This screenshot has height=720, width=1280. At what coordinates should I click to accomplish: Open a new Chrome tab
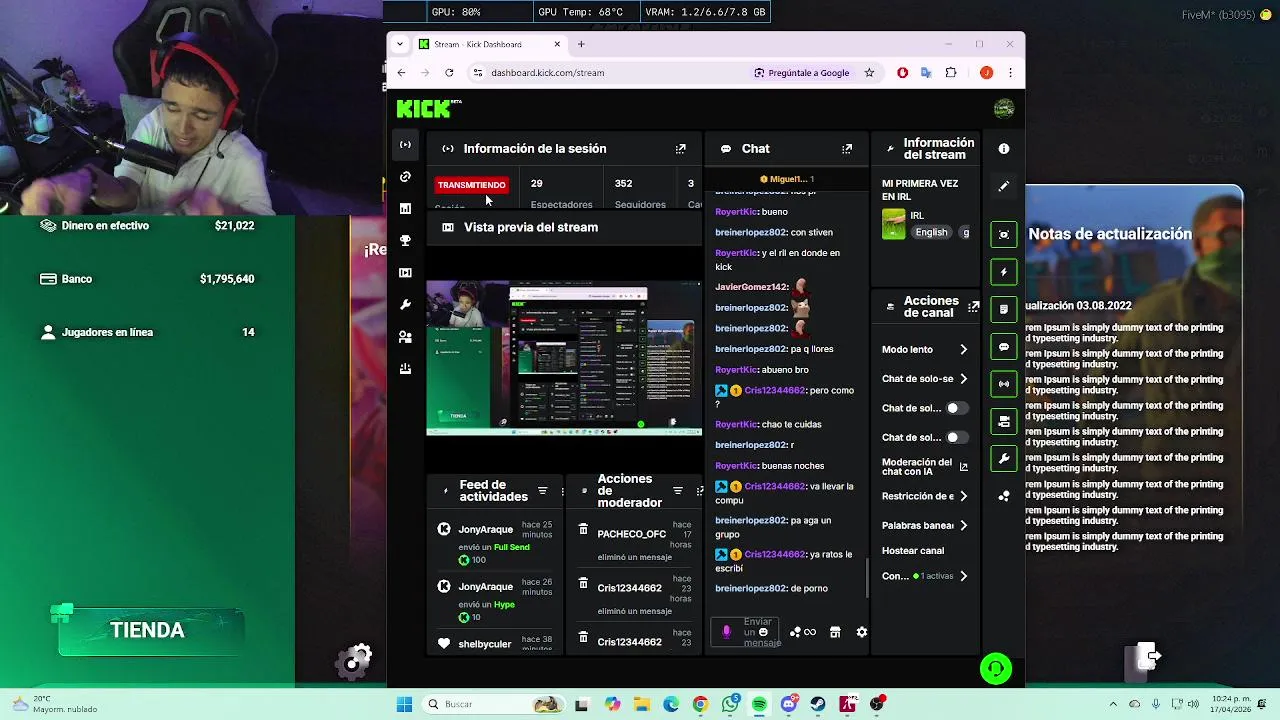(581, 44)
